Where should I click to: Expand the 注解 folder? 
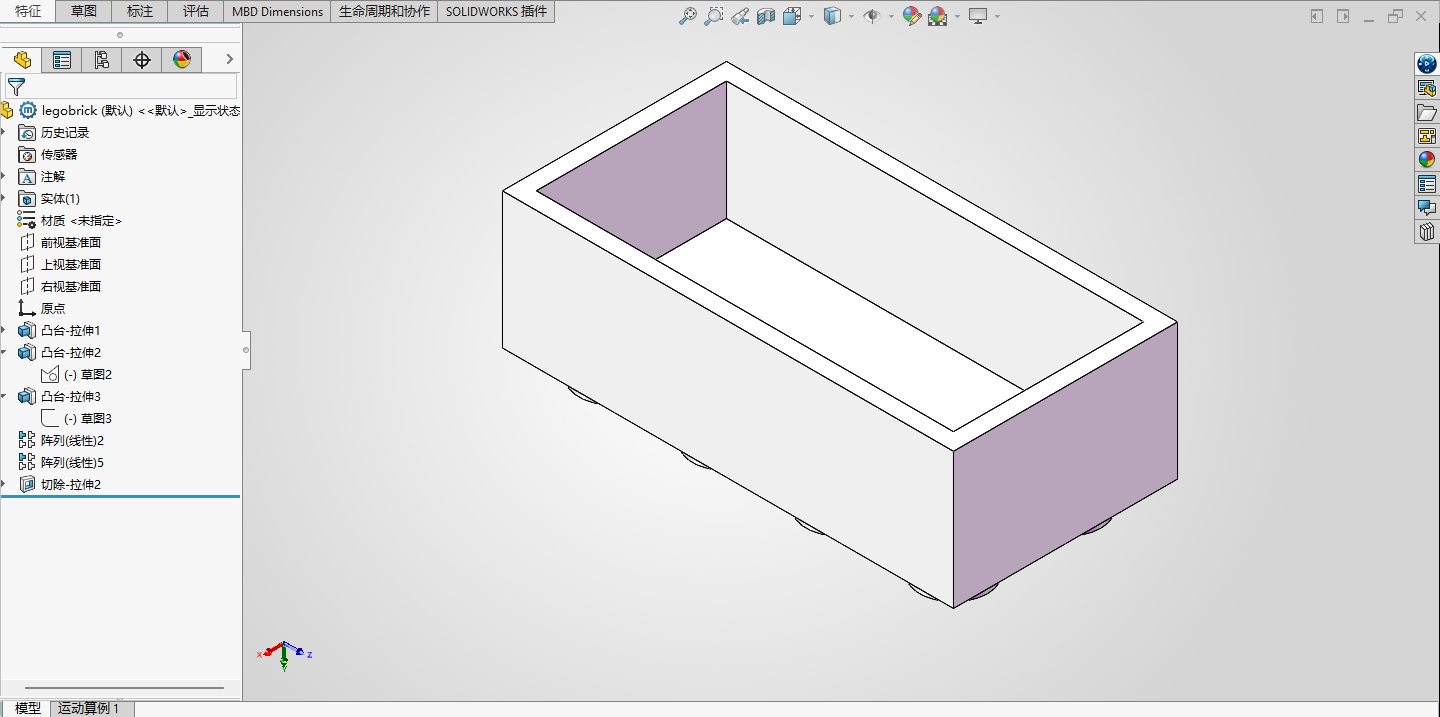(4, 177)
